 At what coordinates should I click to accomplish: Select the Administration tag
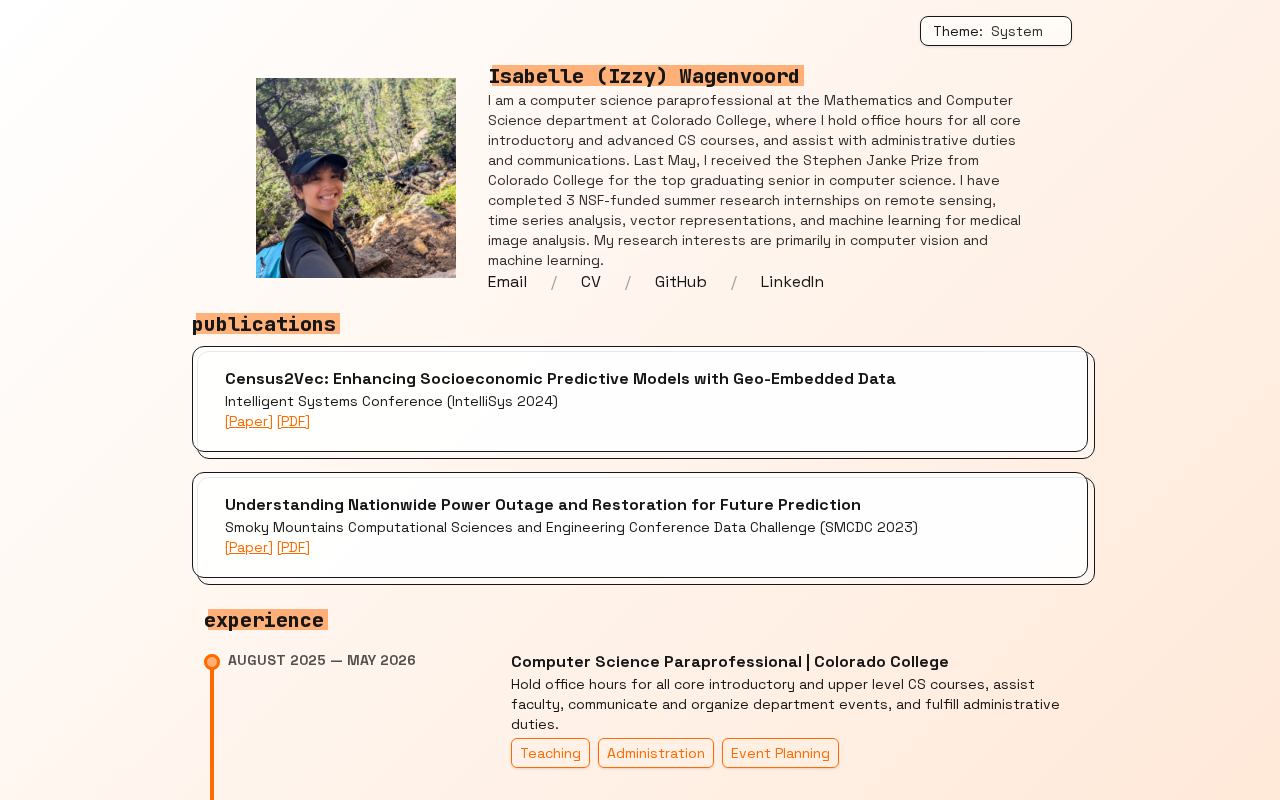pyautogui.click(x=656, y=753)
